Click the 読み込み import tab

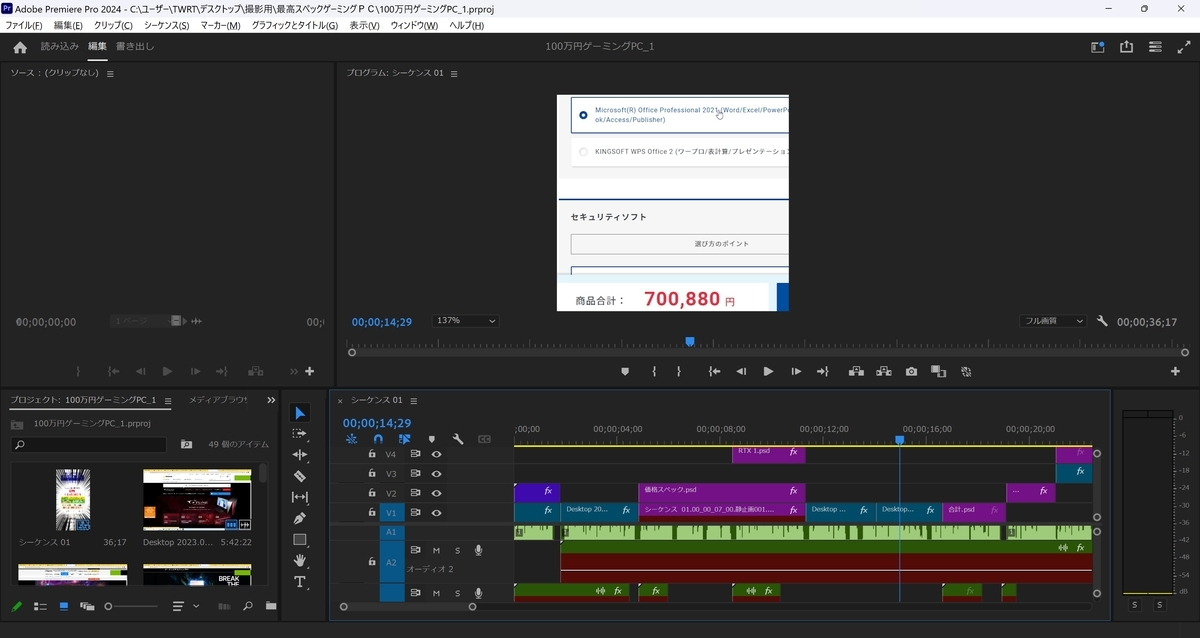[x=59, y=46]
